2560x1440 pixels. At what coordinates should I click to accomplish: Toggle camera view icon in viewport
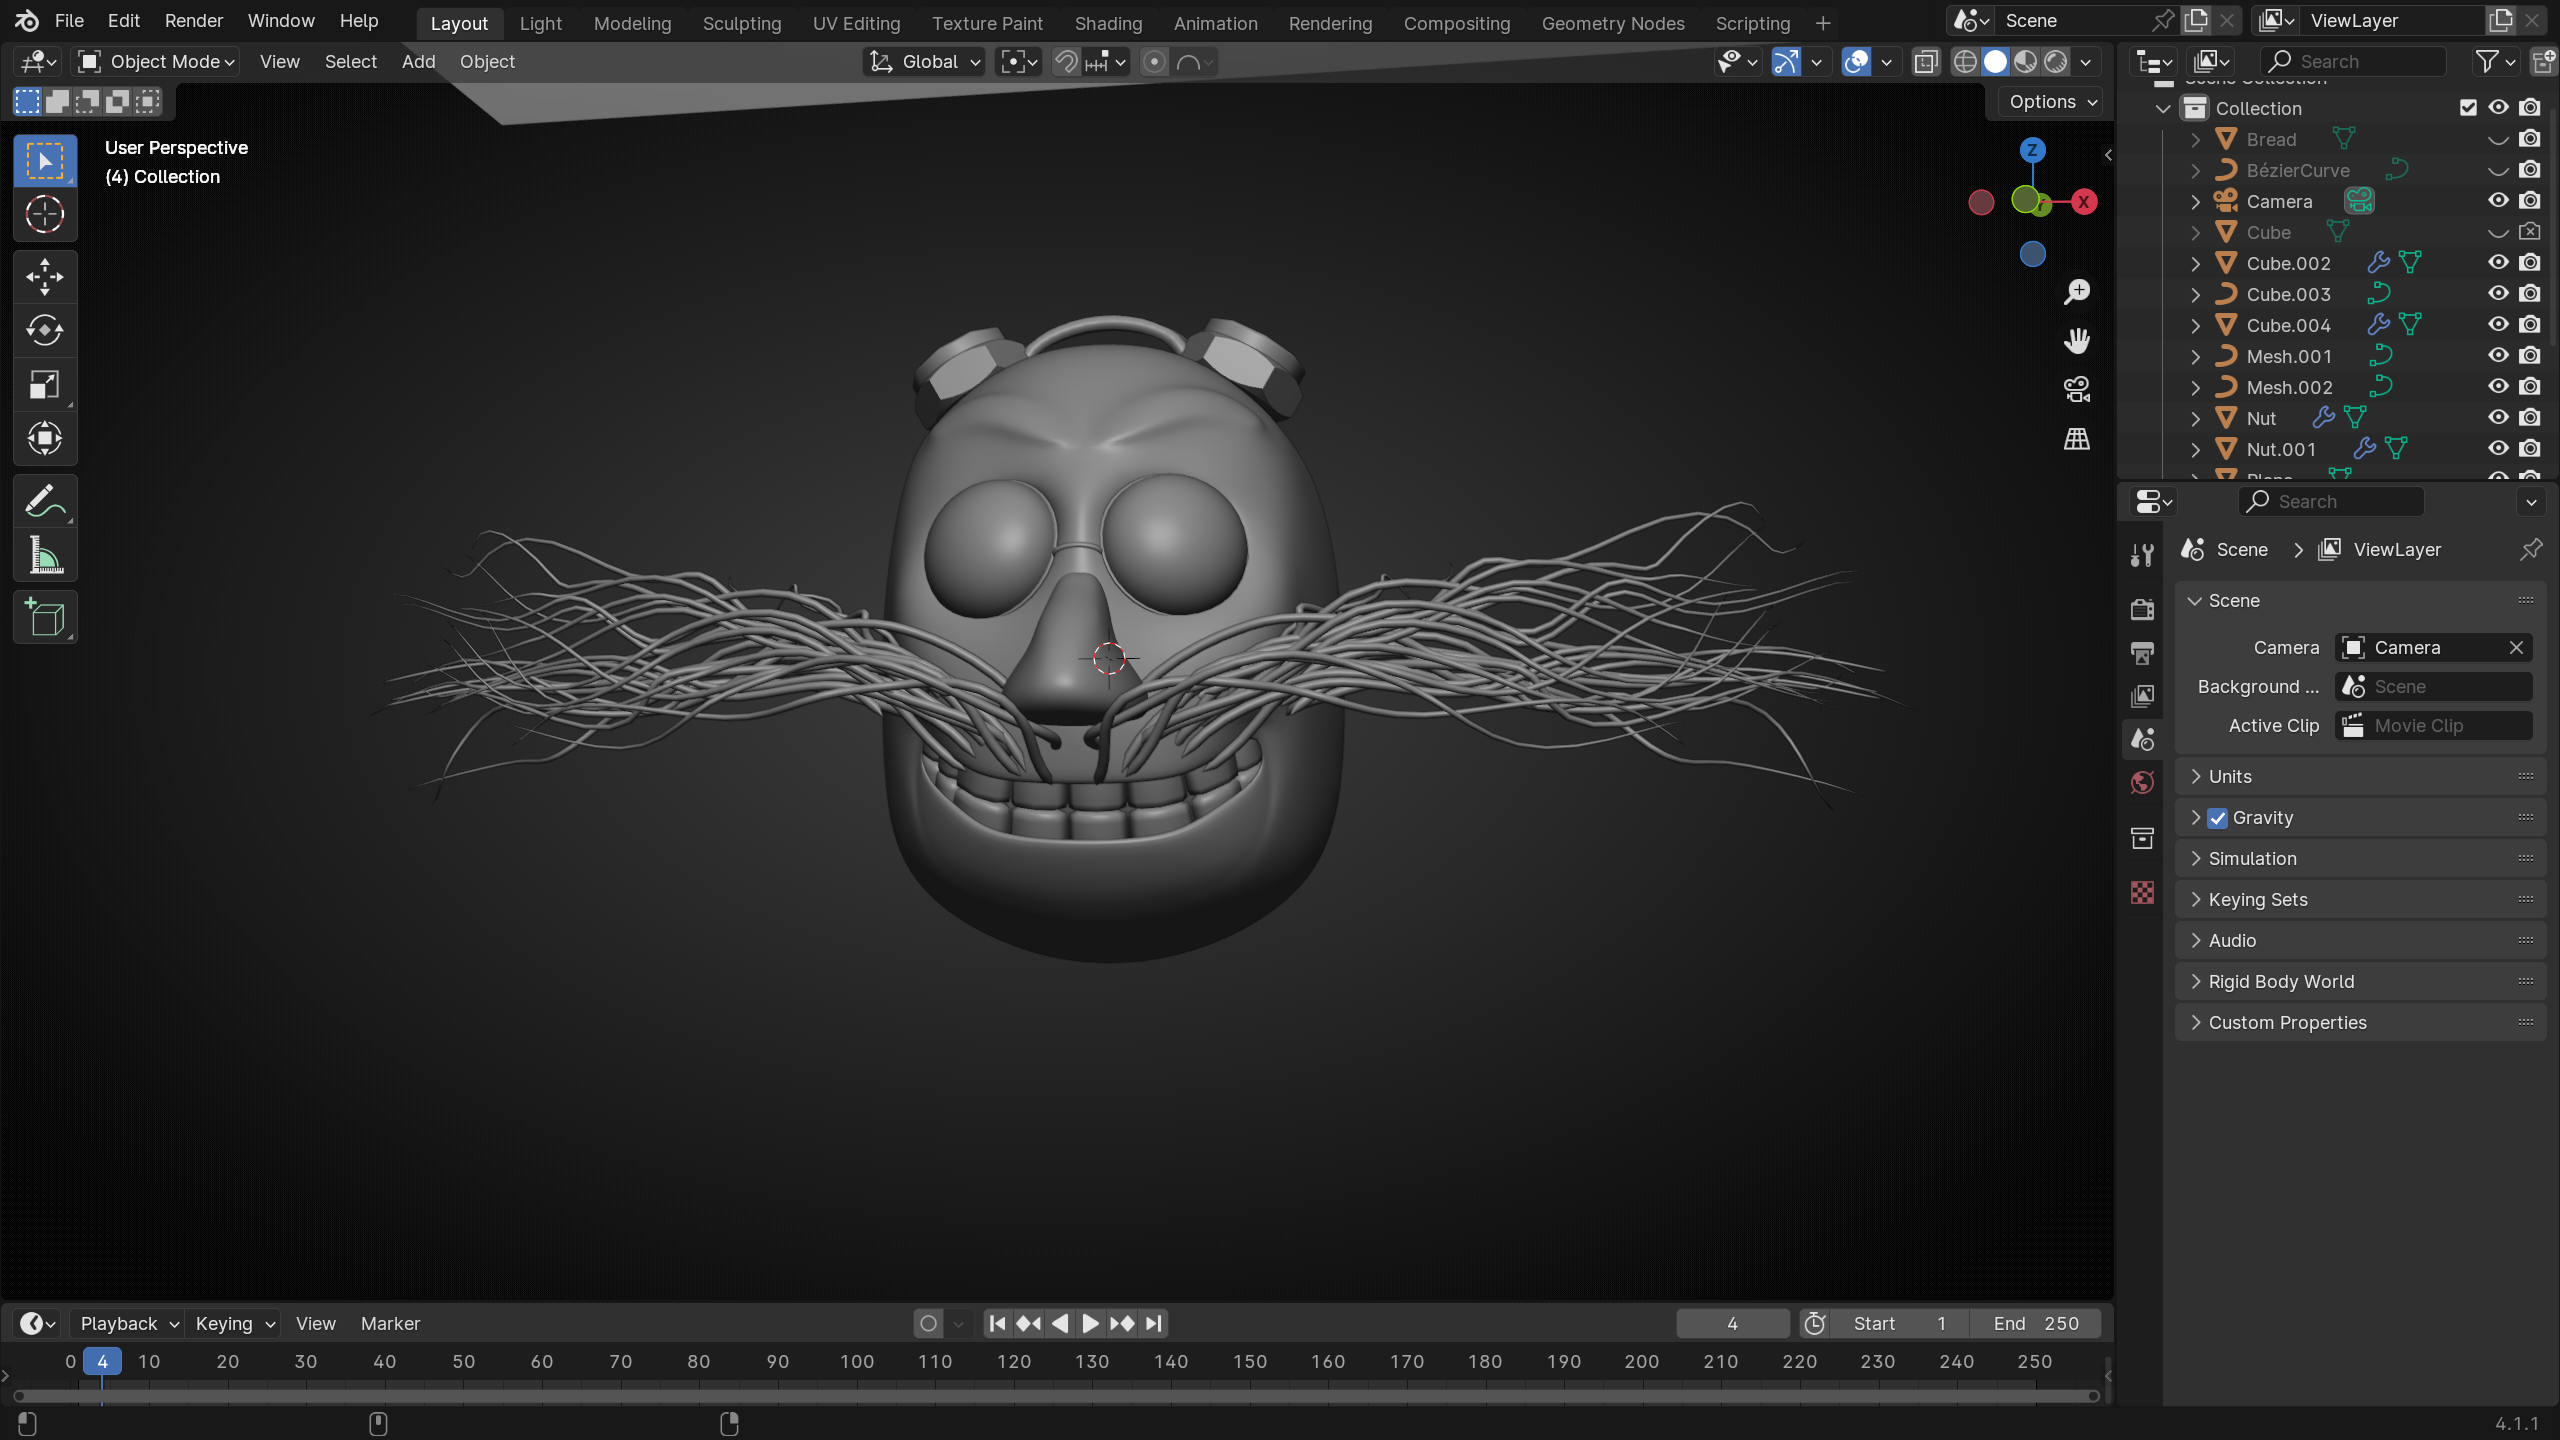pos(2077,390)
